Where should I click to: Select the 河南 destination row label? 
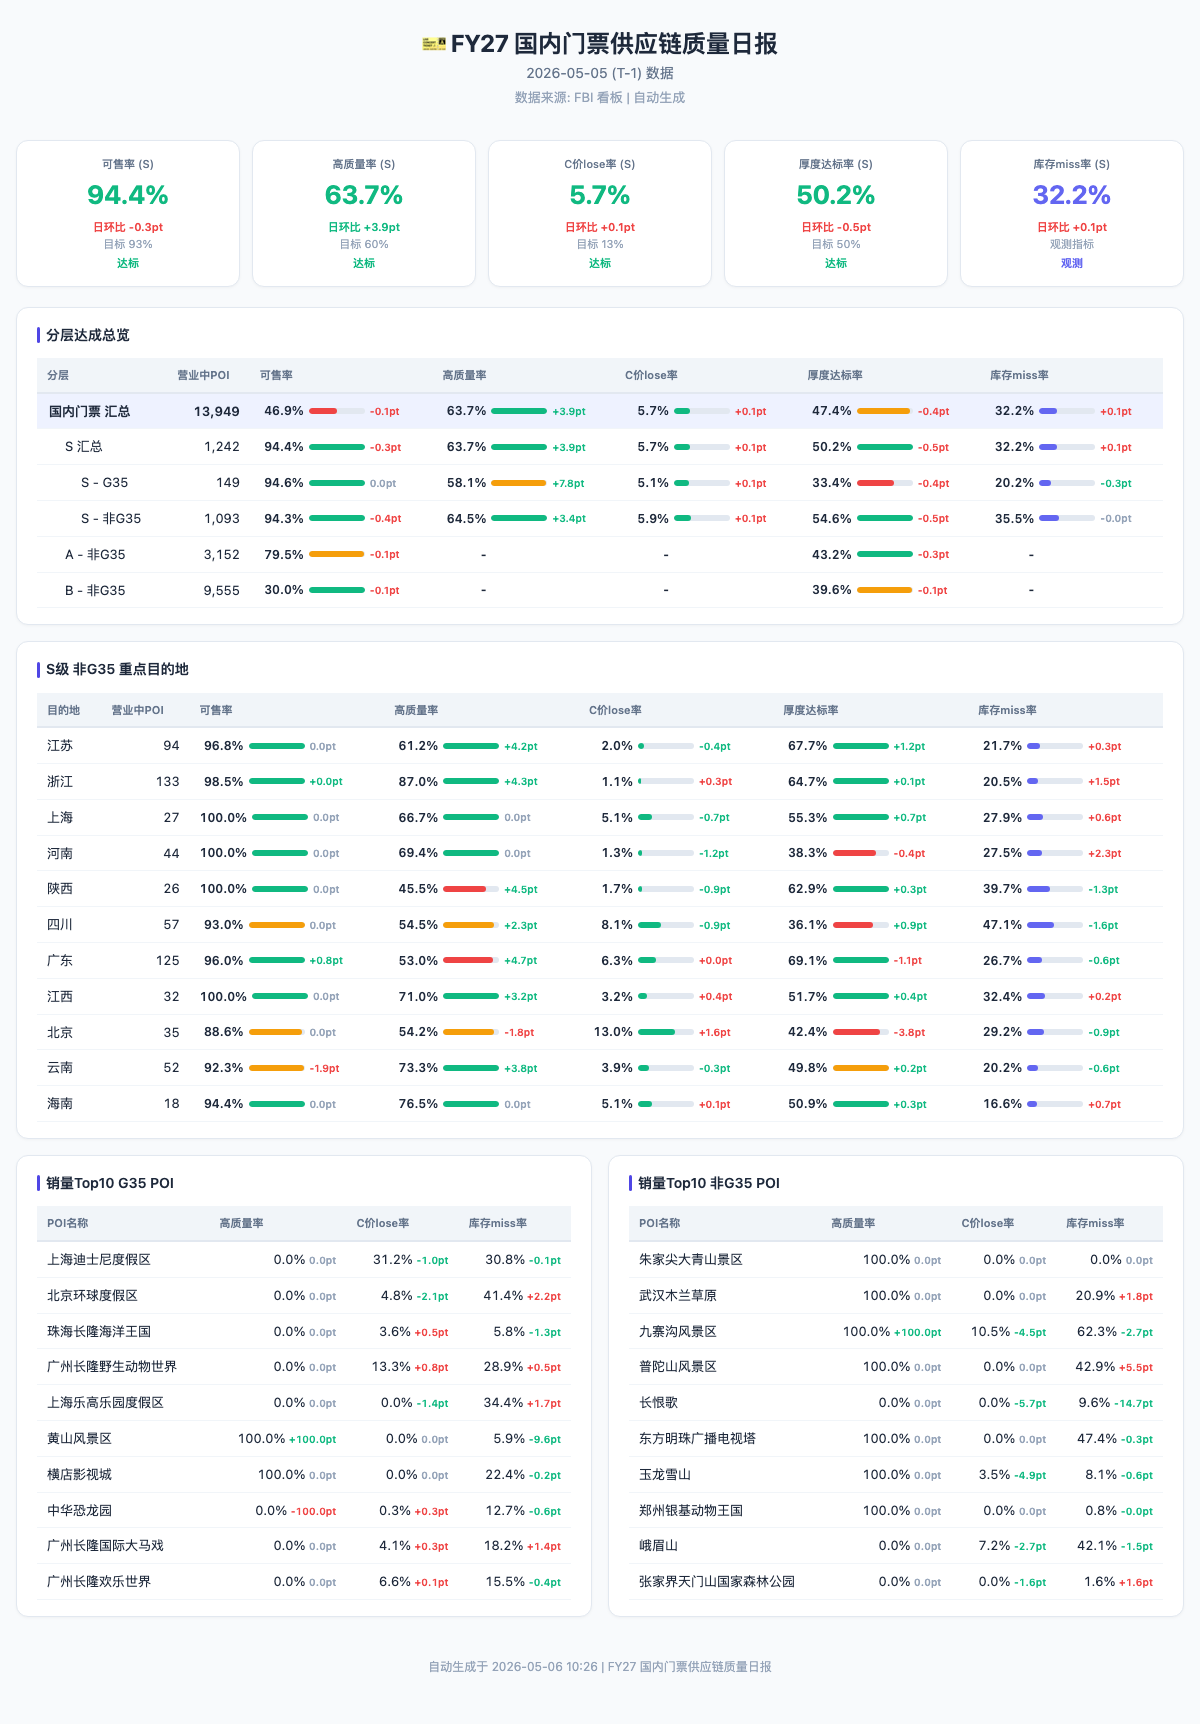click(x=60, y=853)
